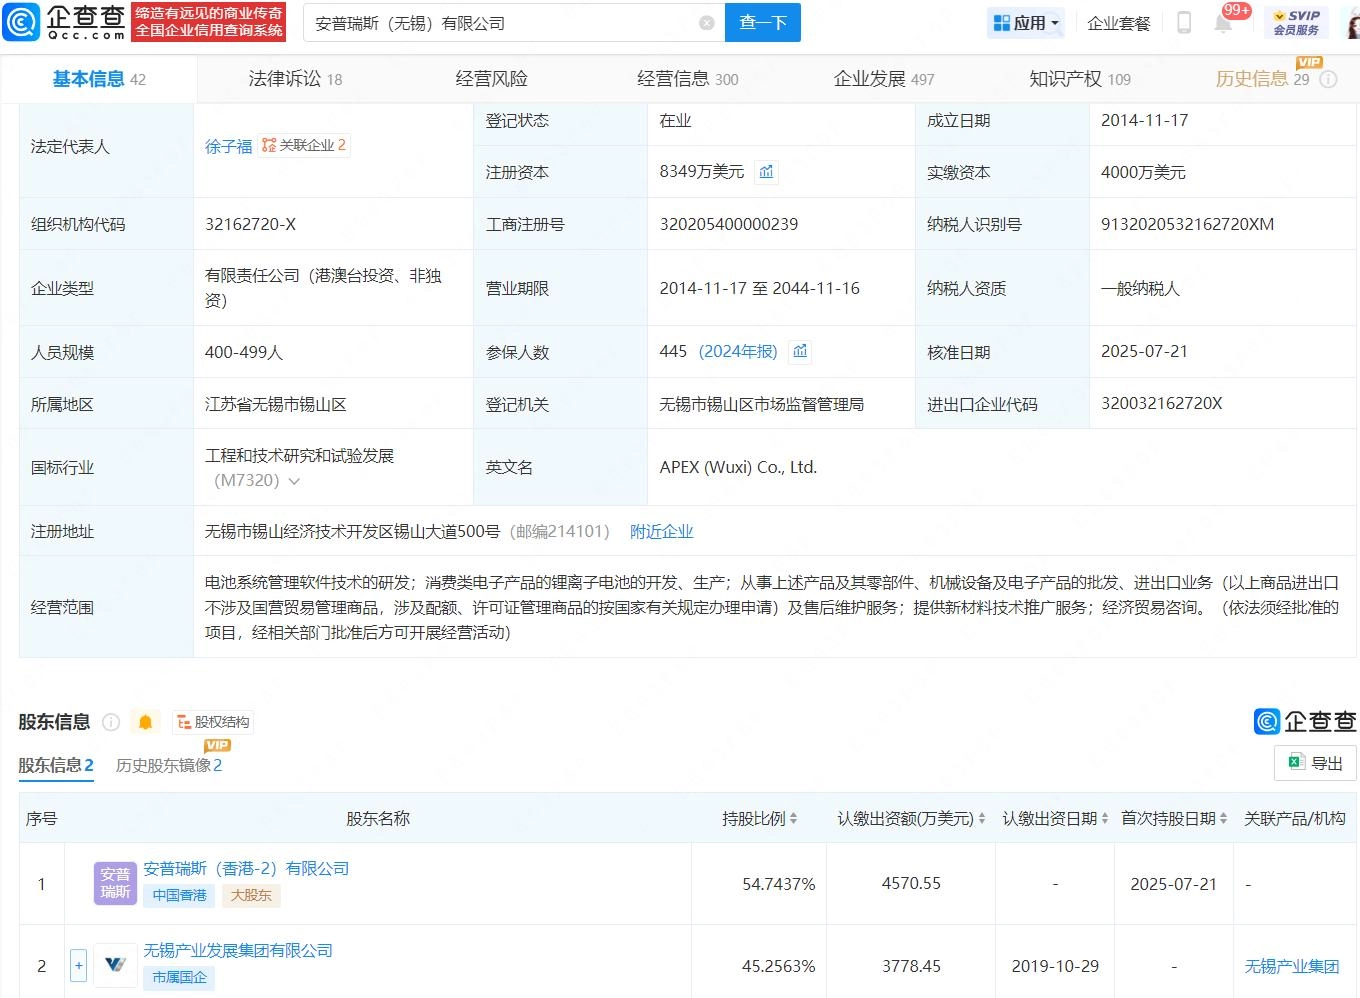Switch to the 法律诉讼 tab
The width and height of the screenshot is (1360, 998).
287,78
